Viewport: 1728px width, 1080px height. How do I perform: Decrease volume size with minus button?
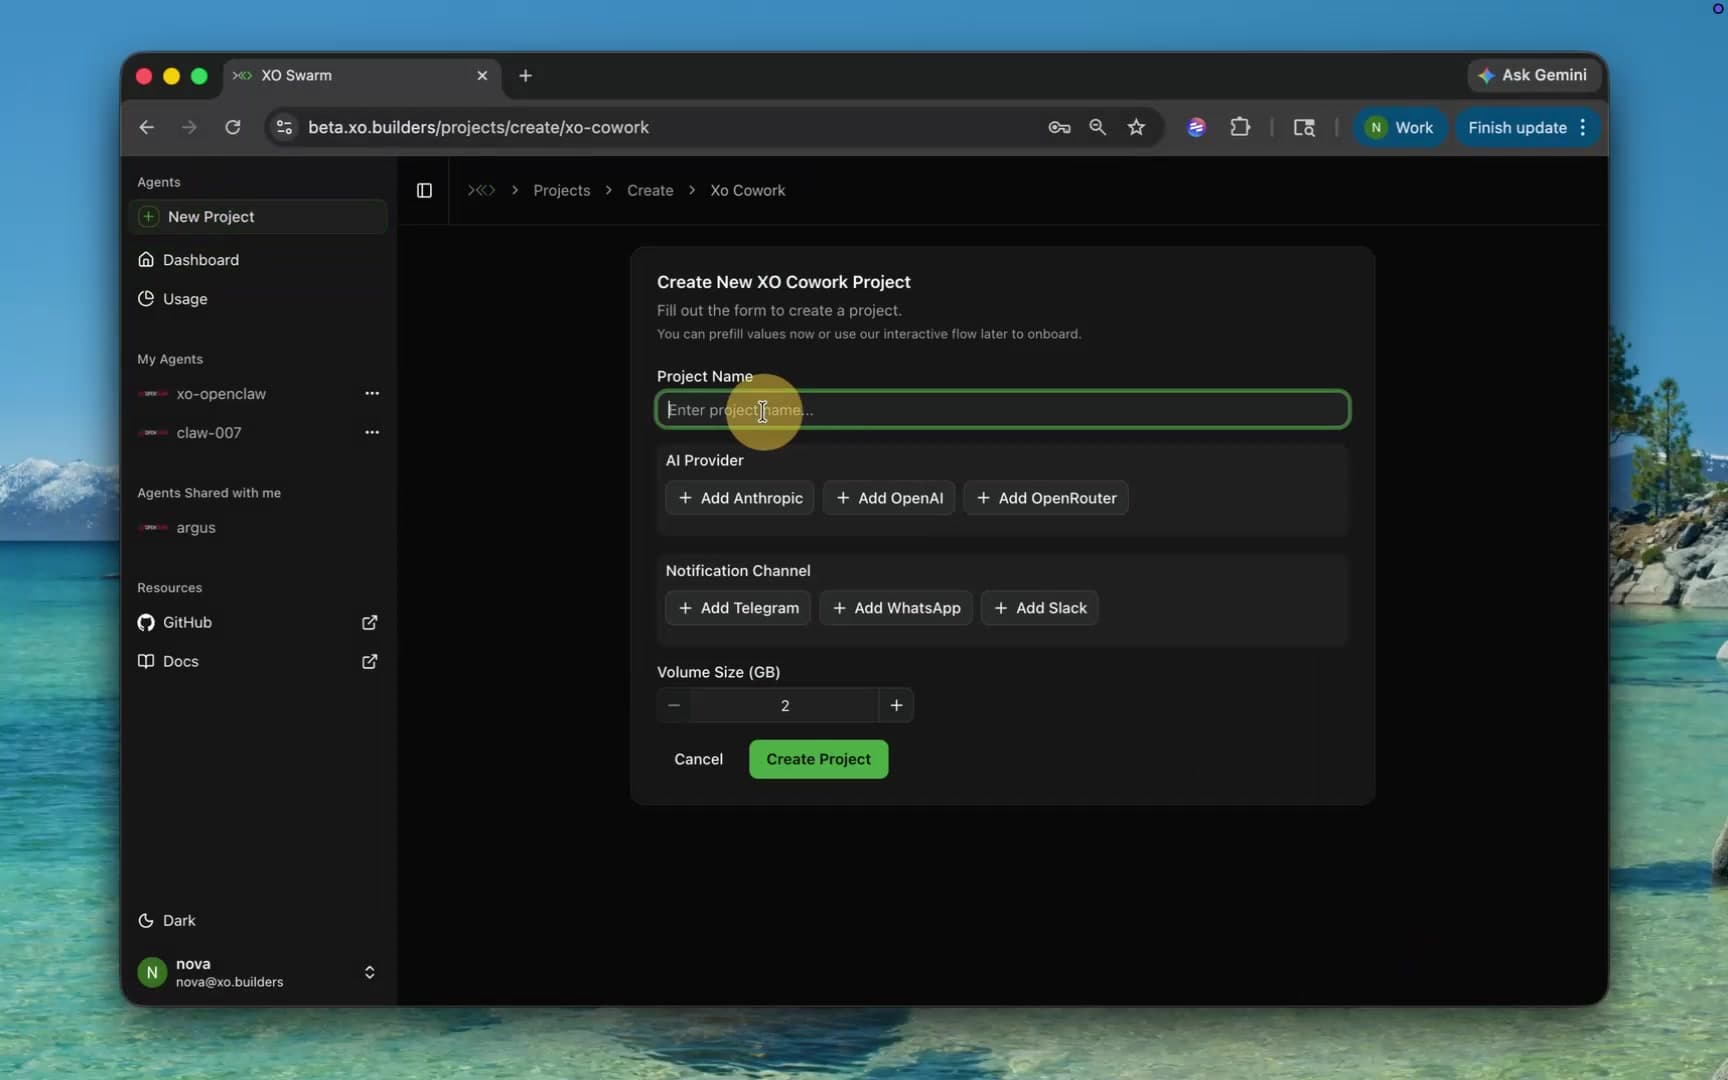(674, 706)
